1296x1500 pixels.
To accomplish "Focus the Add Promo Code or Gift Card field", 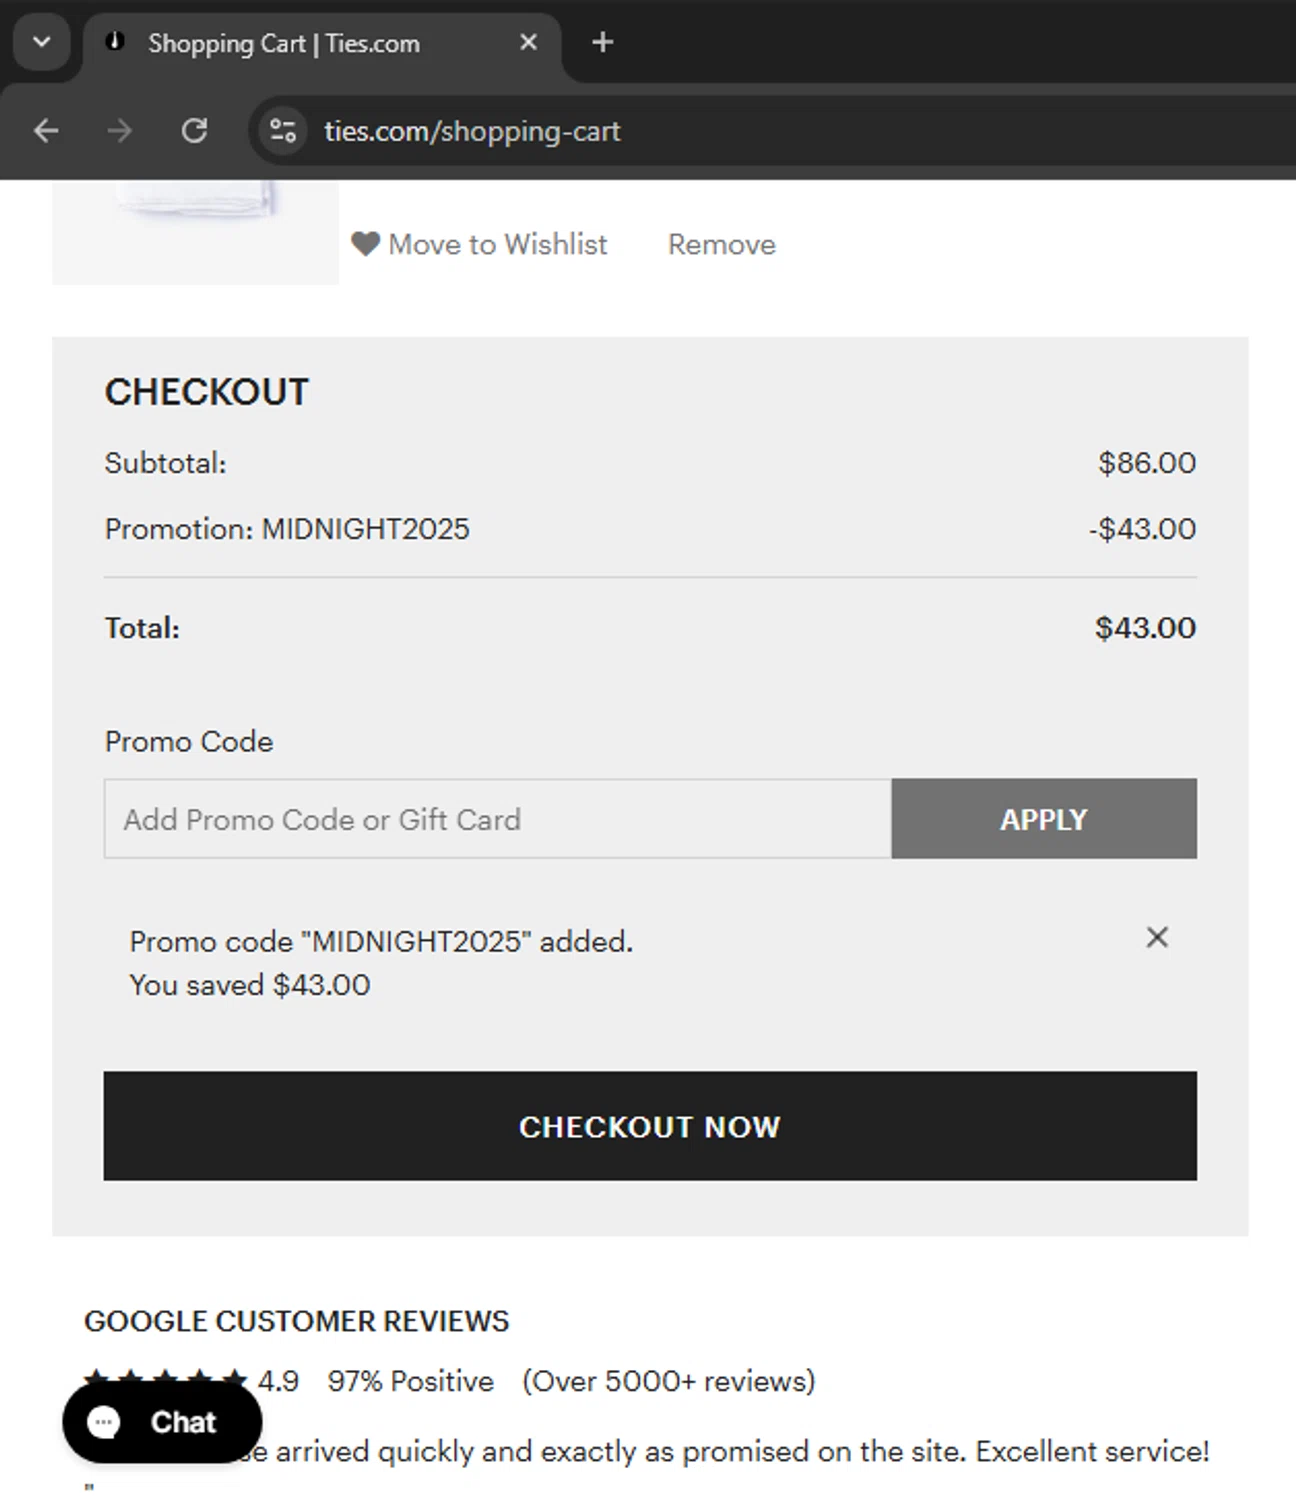I will tap(497, 819).
